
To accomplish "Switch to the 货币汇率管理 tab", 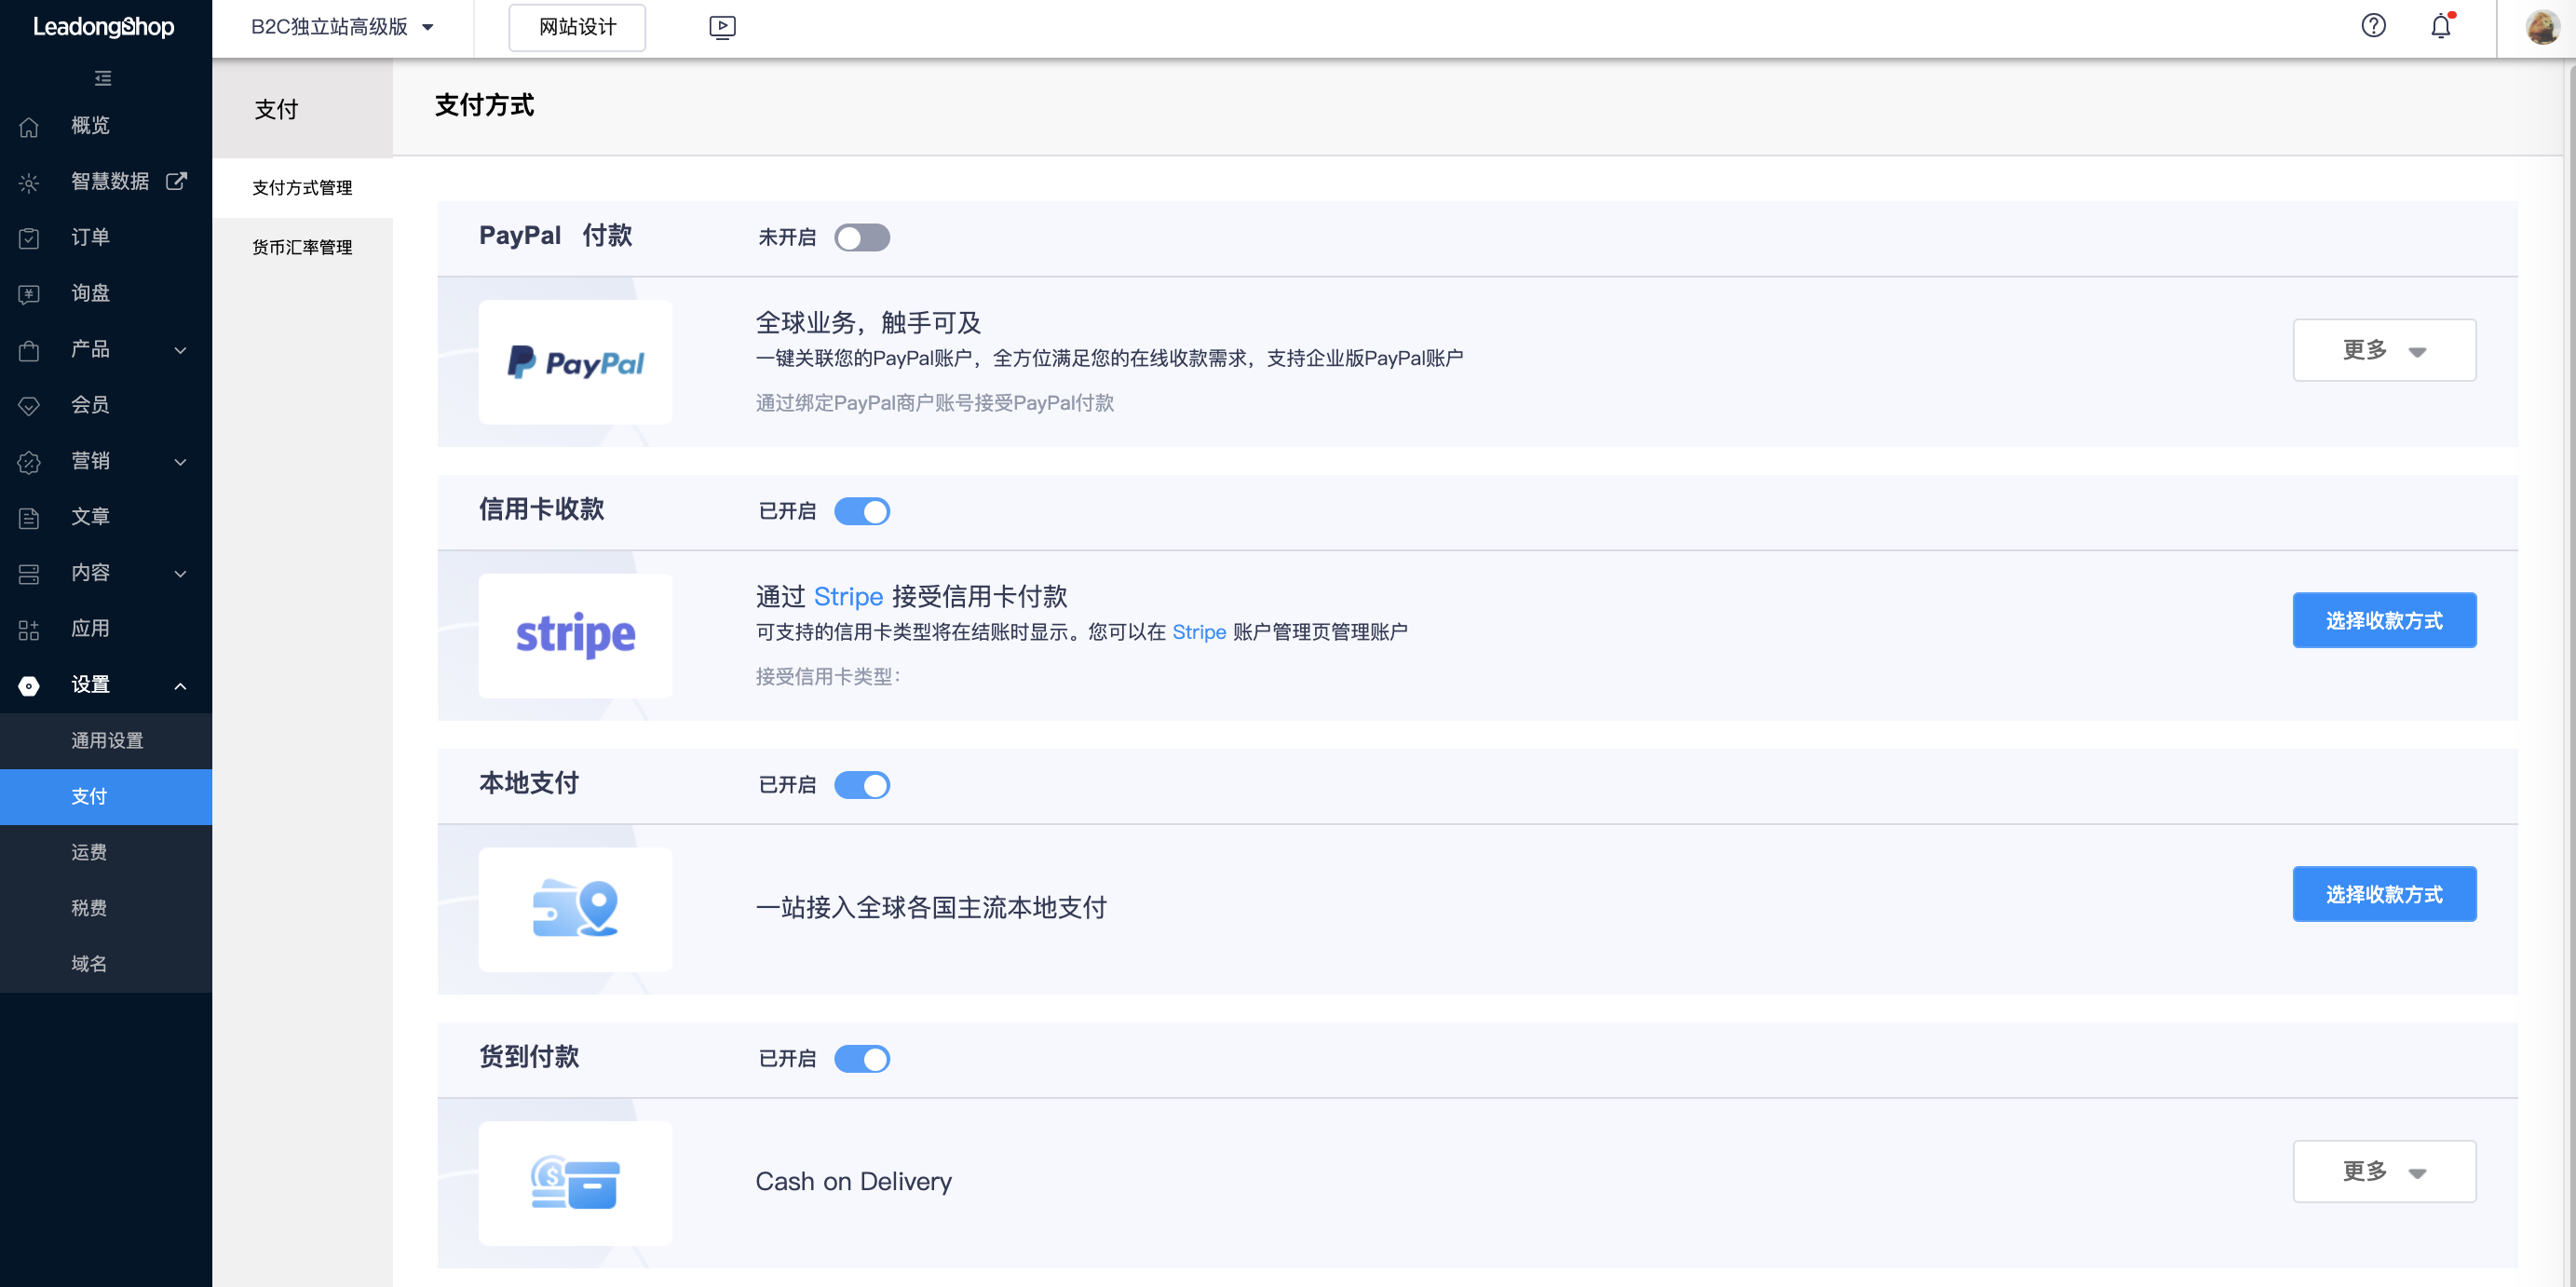I will pos(301,247).
